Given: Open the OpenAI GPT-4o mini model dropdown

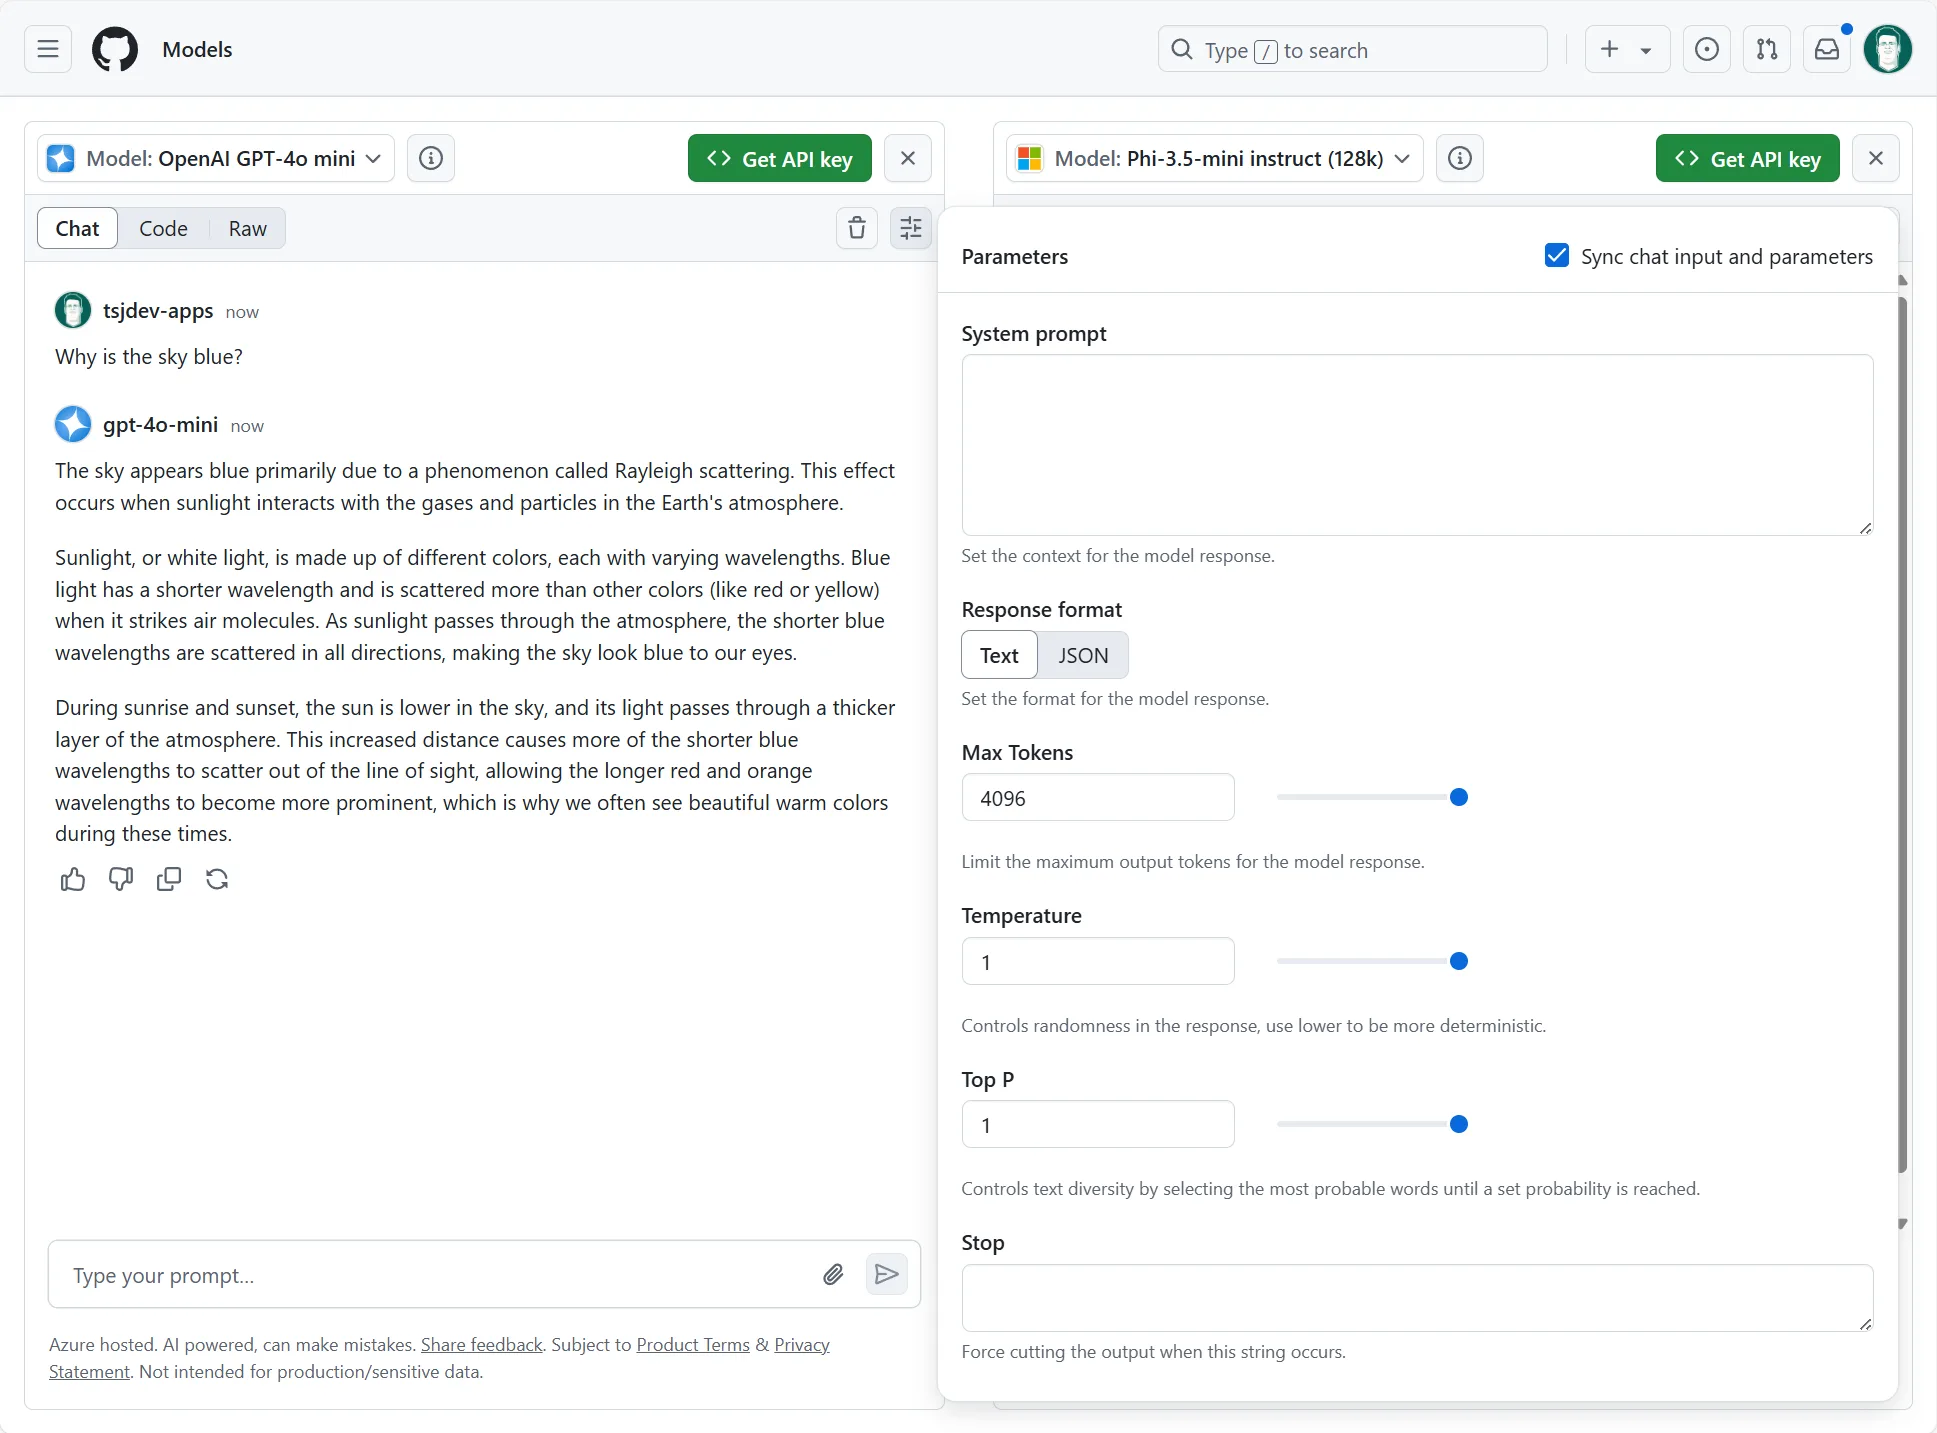Looking at the screenshot, I should 216,158.
